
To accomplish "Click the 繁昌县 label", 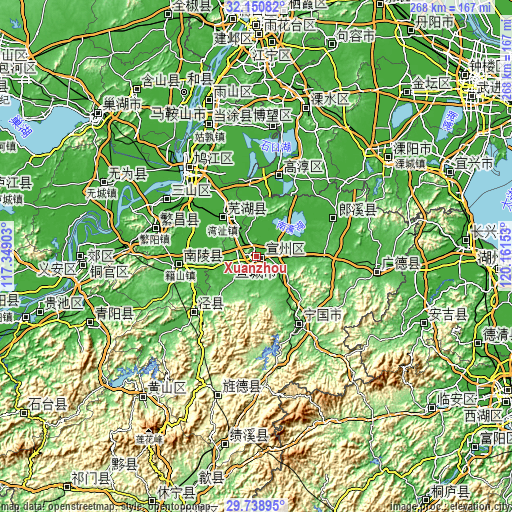I will click(180, 219).
